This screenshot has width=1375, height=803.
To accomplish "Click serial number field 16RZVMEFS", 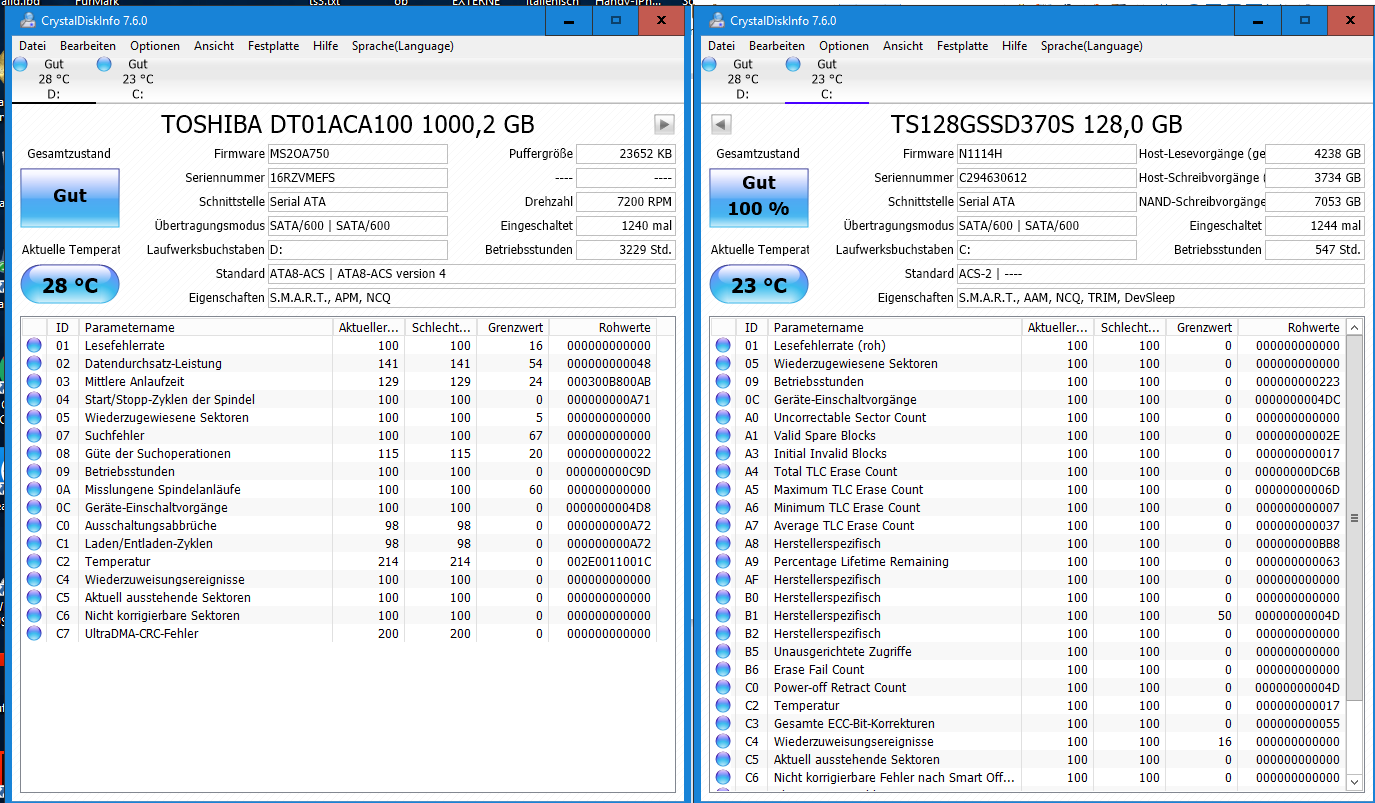I will click(x=357, y=178).
